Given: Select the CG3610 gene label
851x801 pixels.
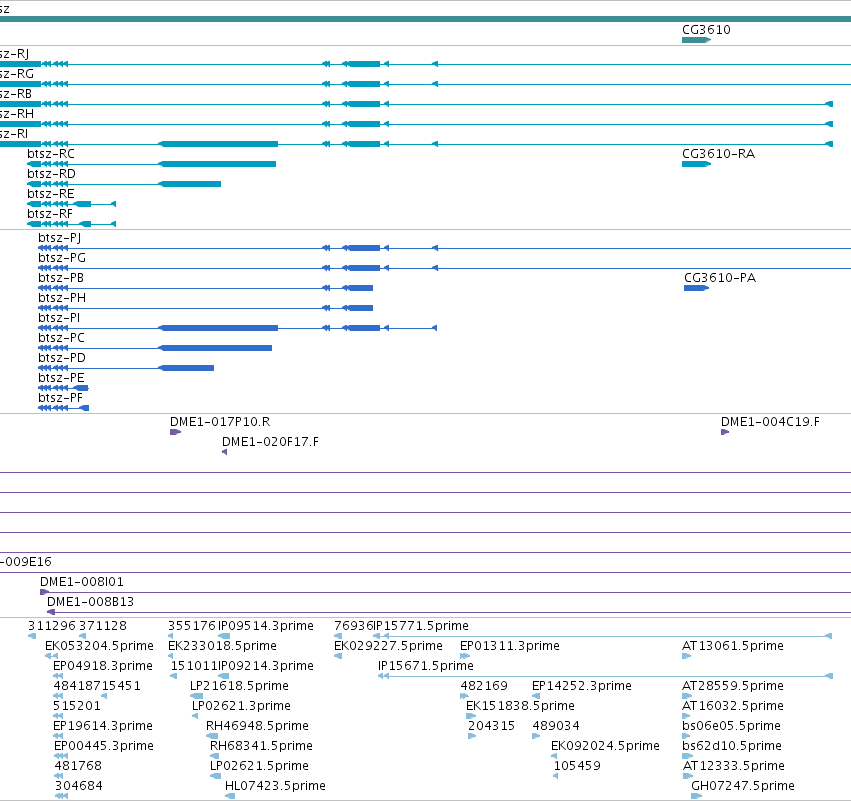Looking at the screenshot, I should [706, 30].
